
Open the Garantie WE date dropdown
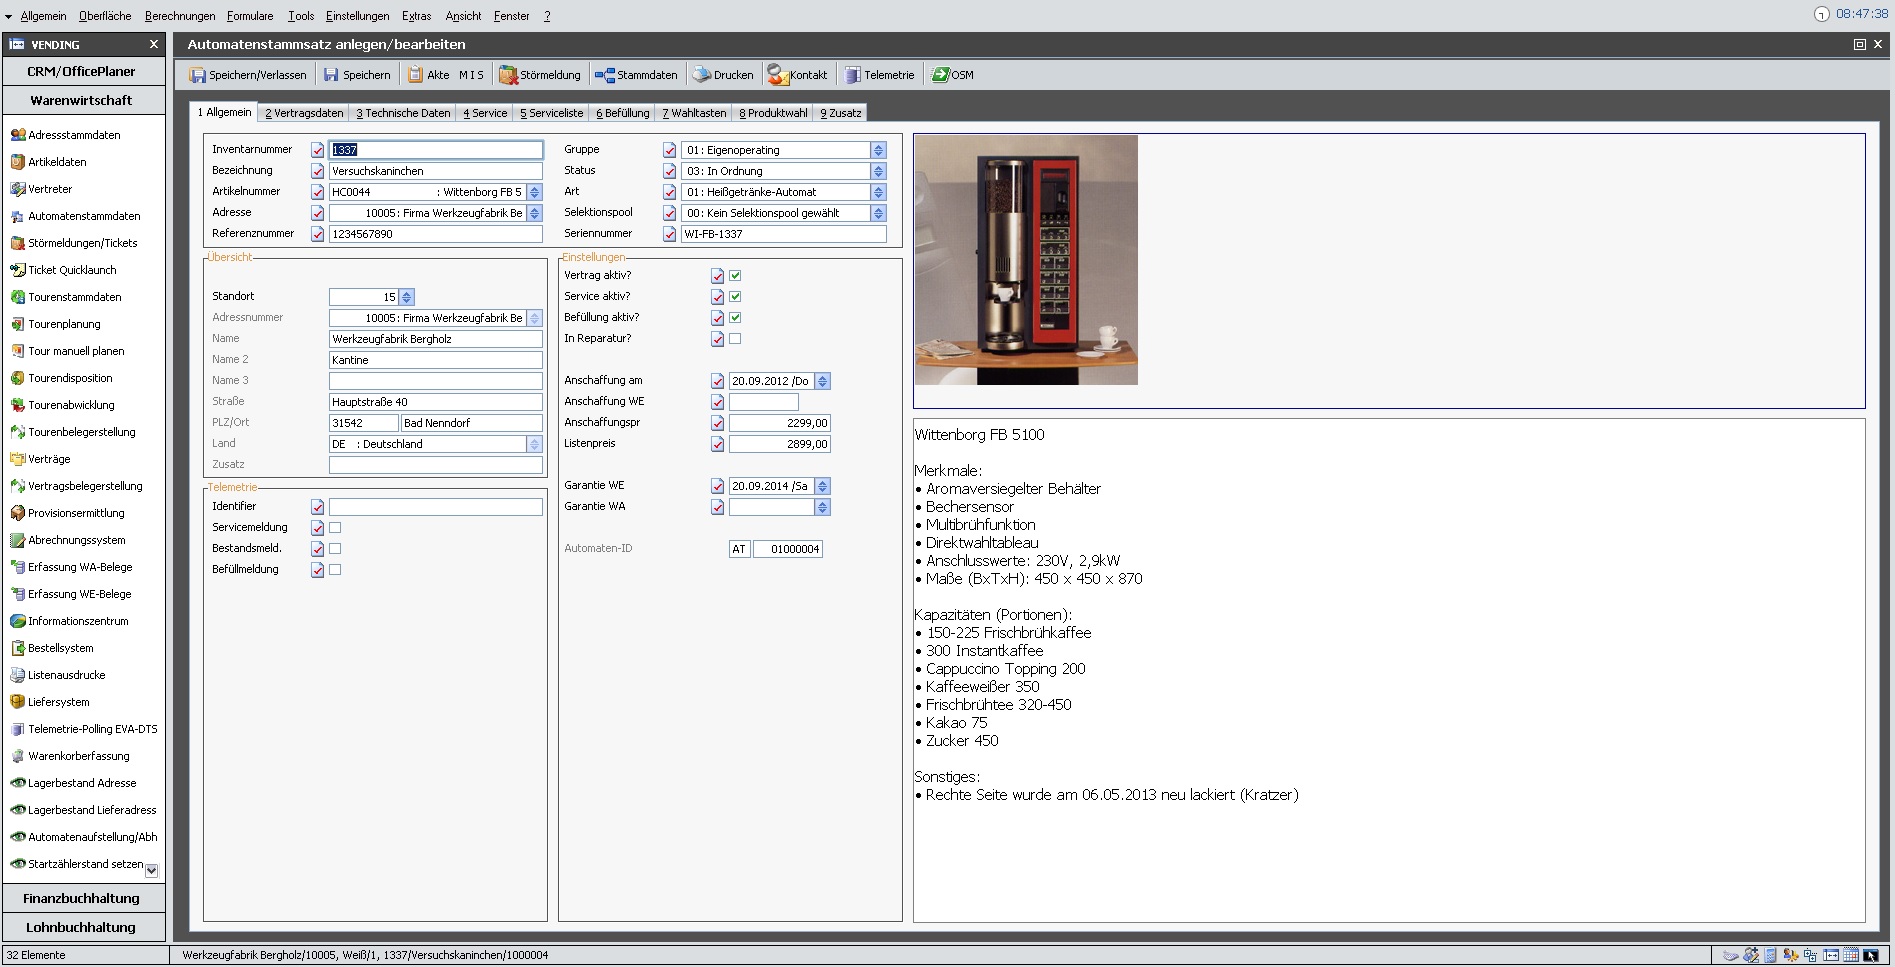click(822, 486)
